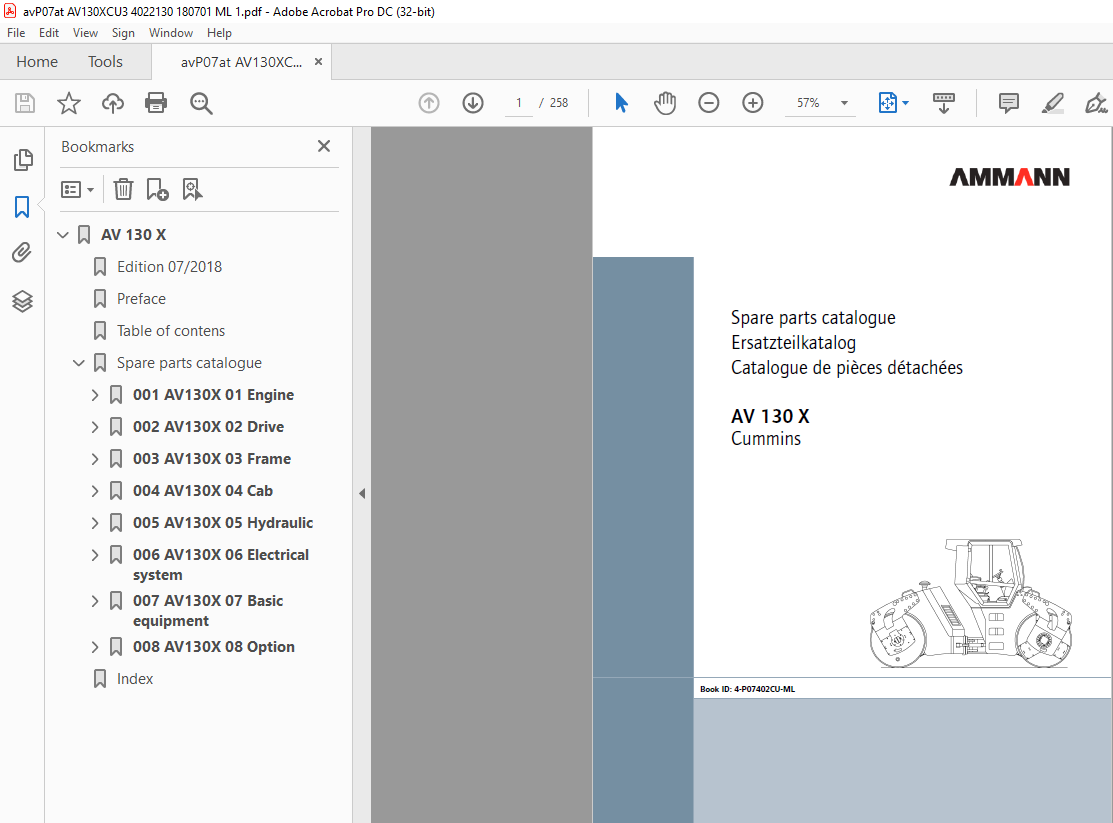1113x823 pixels.
Task: Open the scrolling mode keyboard-arrow icon
Action: click(943, 103)
